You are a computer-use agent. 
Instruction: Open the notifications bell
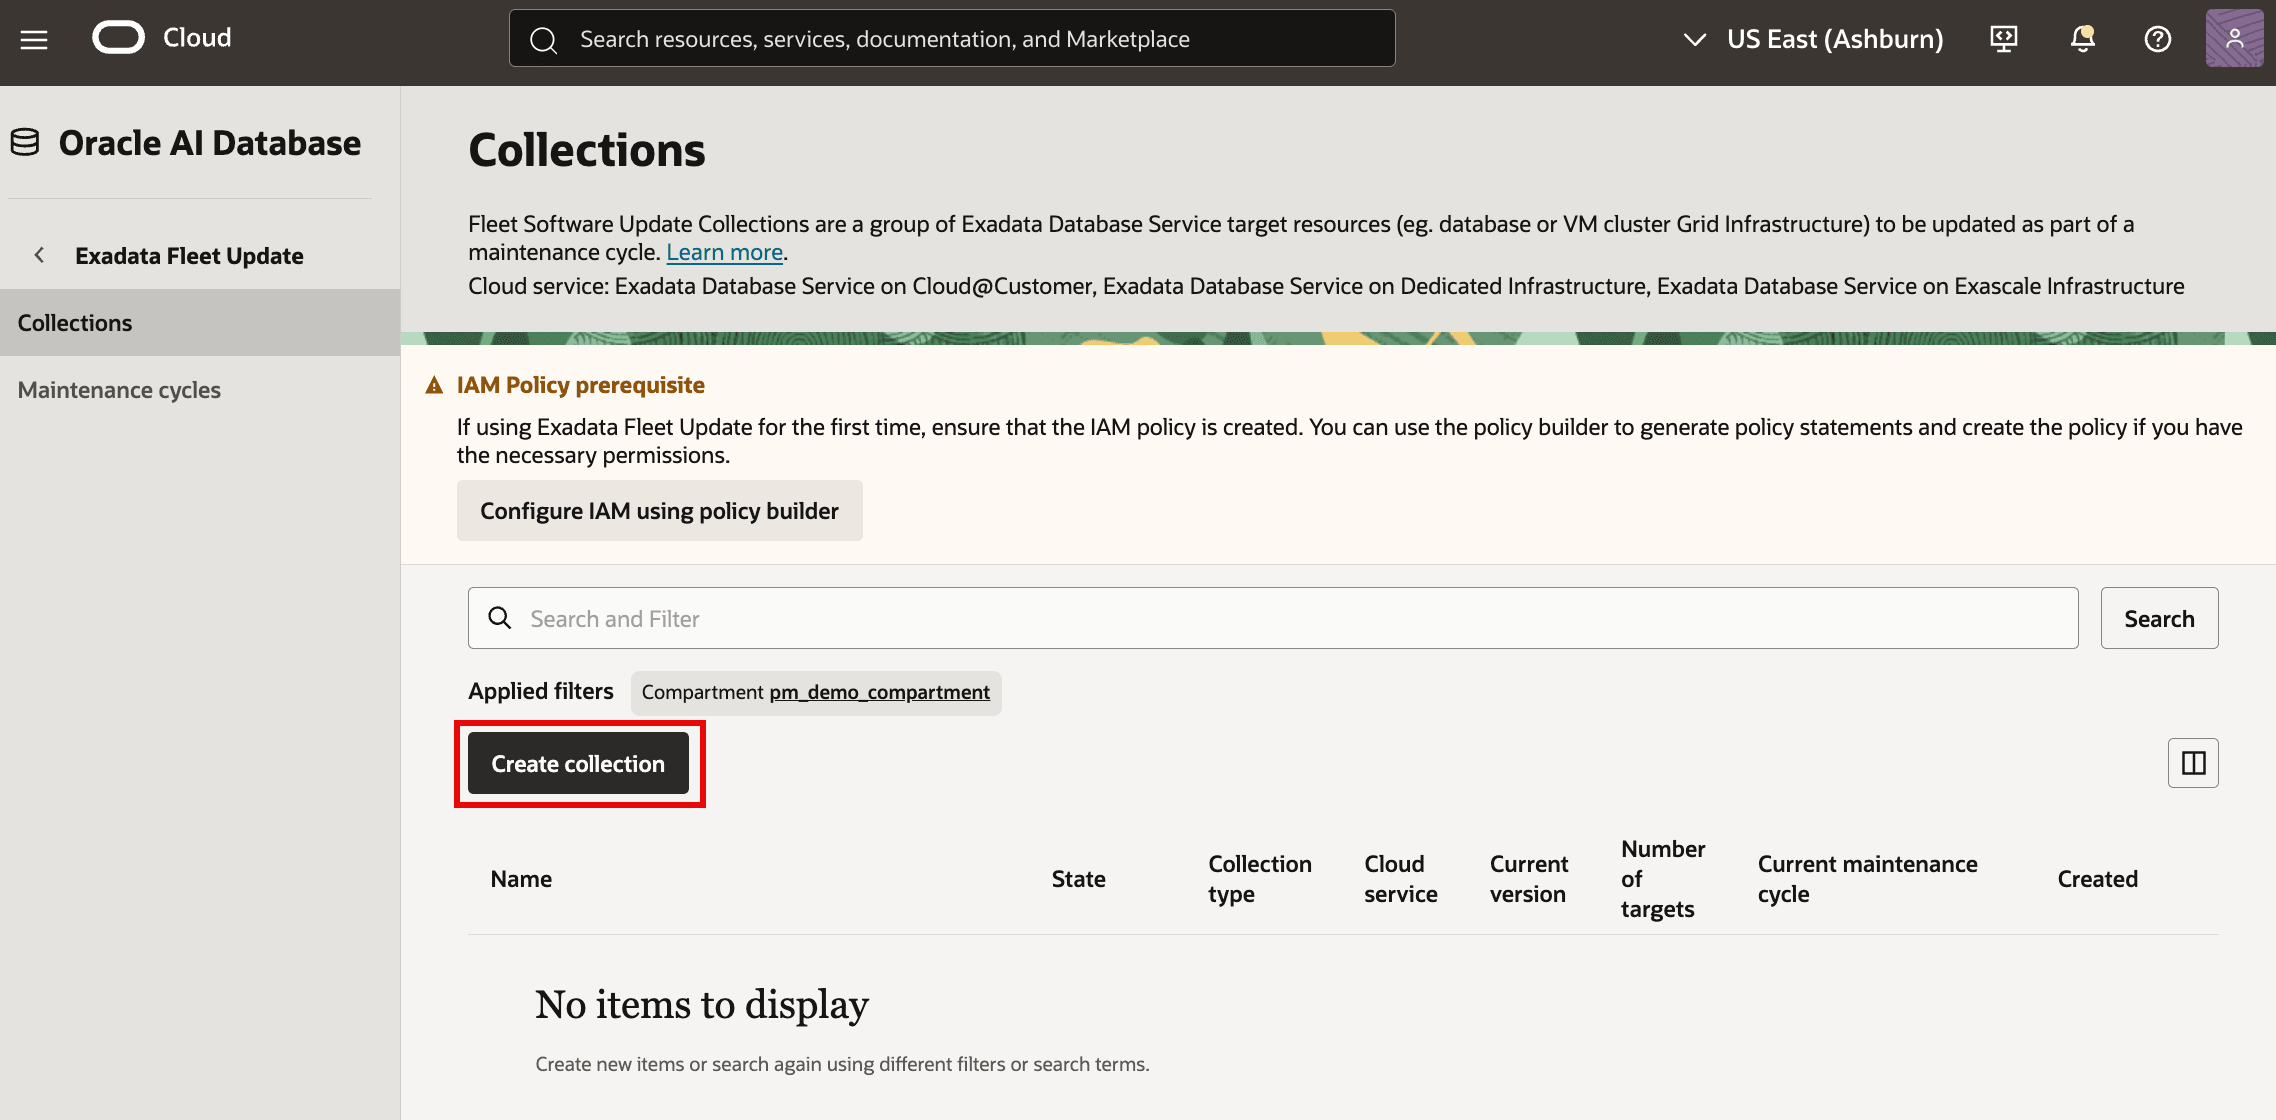pyautogui.click(x=2082, y=39)
